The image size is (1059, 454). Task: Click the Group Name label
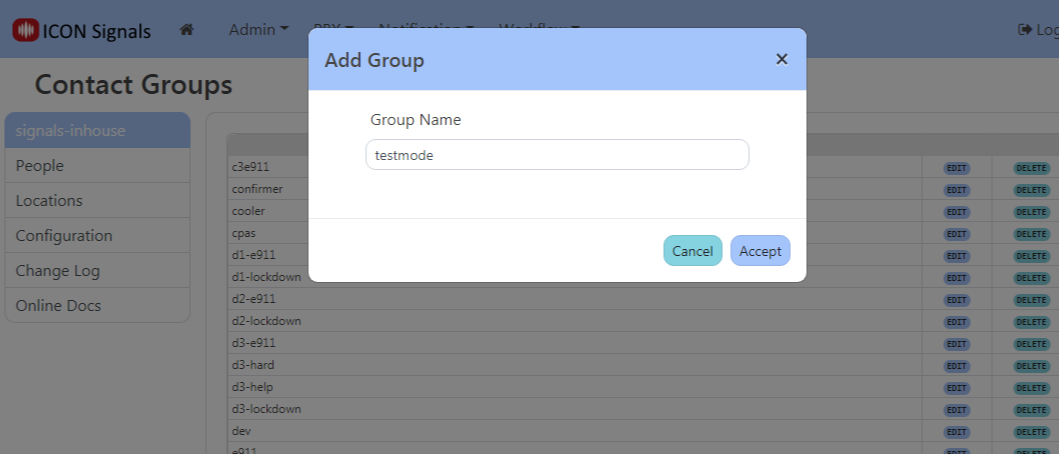pyautogui.click(x=415, y=120)
